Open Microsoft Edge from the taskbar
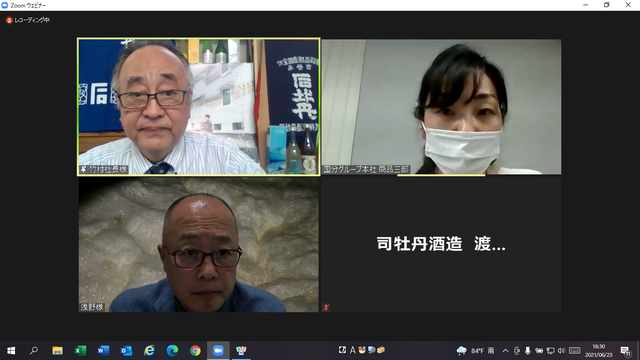Screen dimensions: 640x360 pos(172,350)
